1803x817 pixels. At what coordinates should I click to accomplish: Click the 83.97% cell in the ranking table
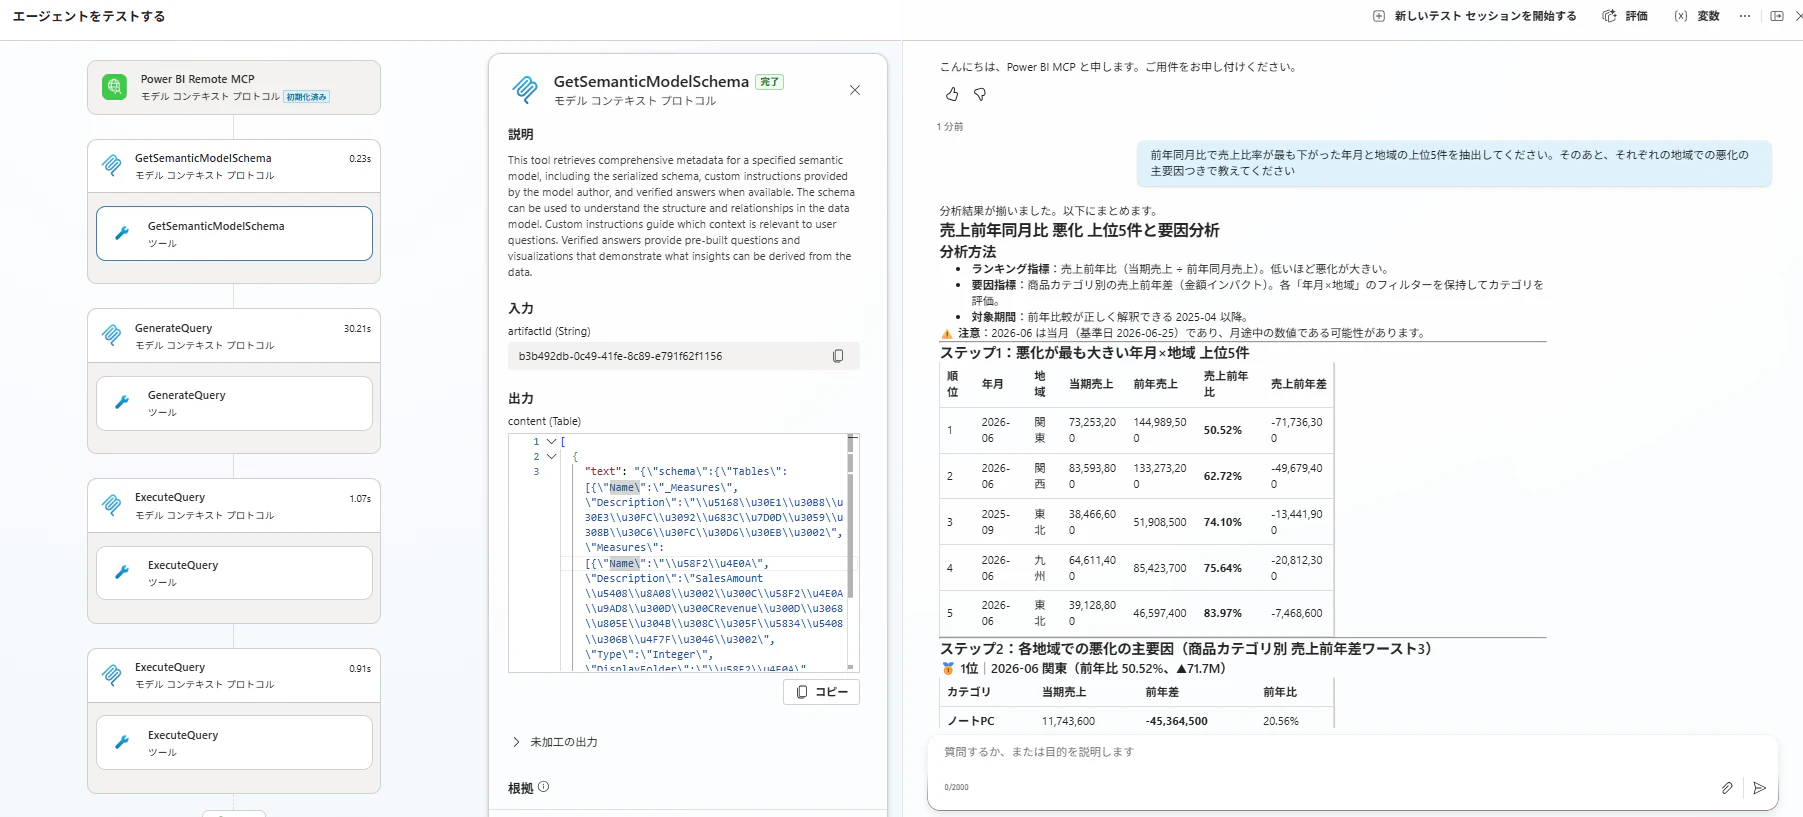(1223, 613)
